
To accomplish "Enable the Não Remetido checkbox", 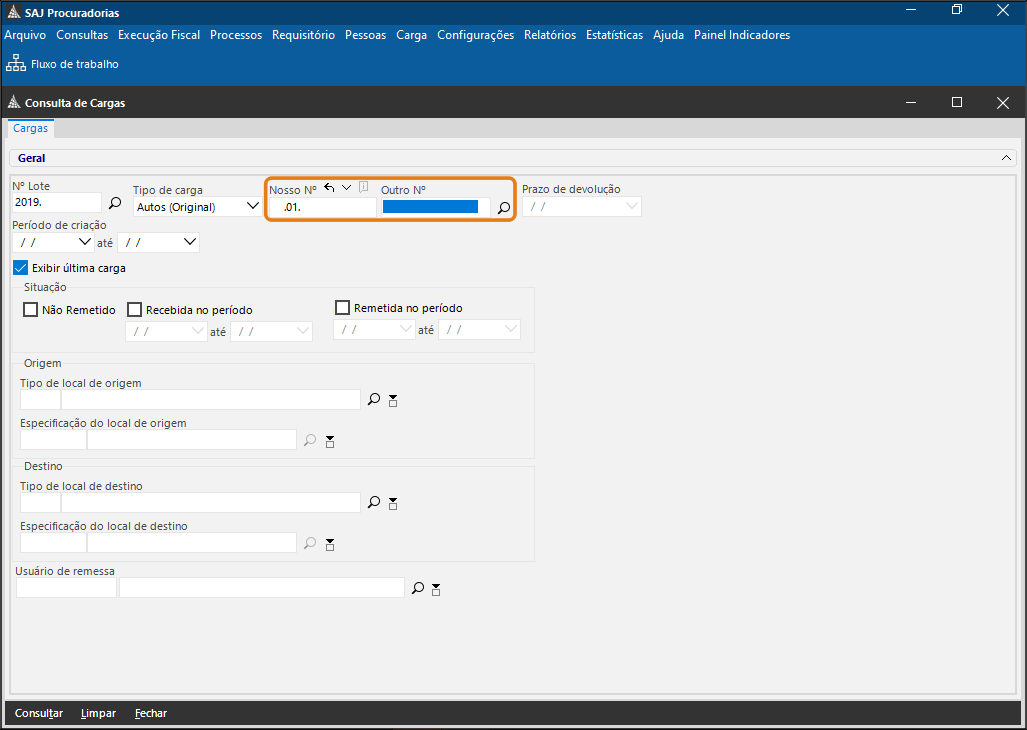I will [30, 310].
